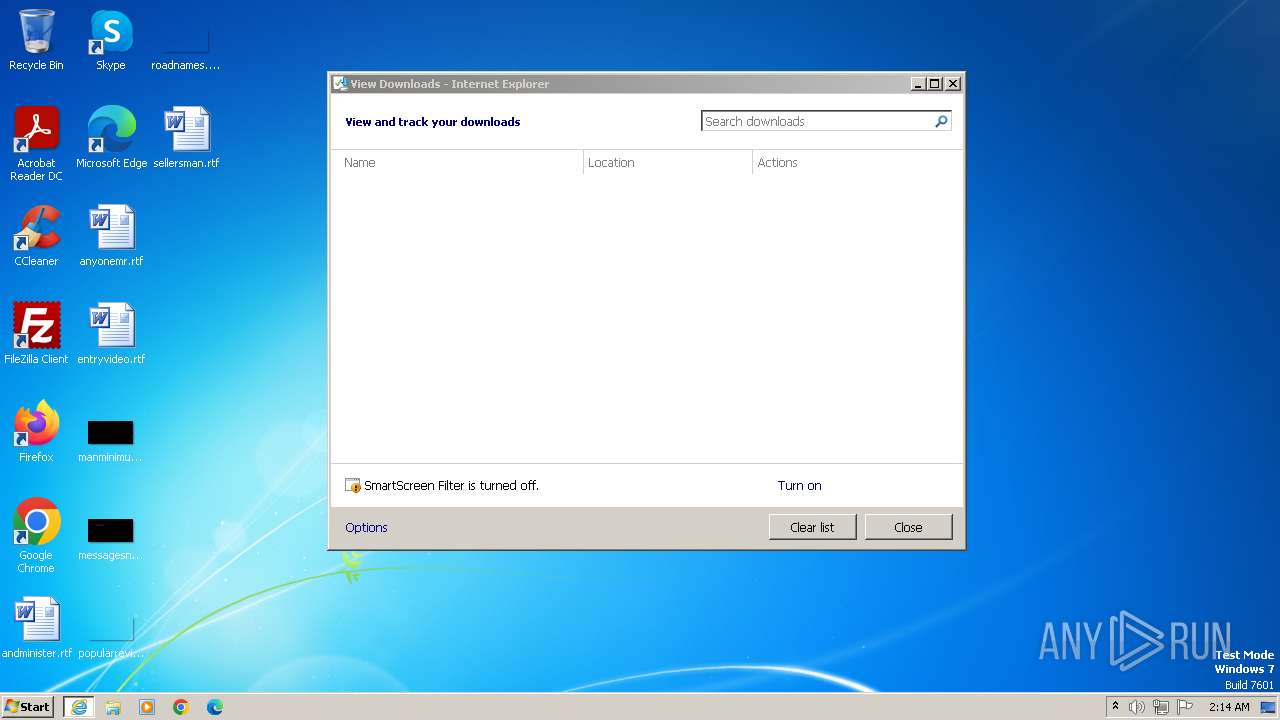
Task: Open Windows Media Player from taskbar
Action: click(147, 707)
